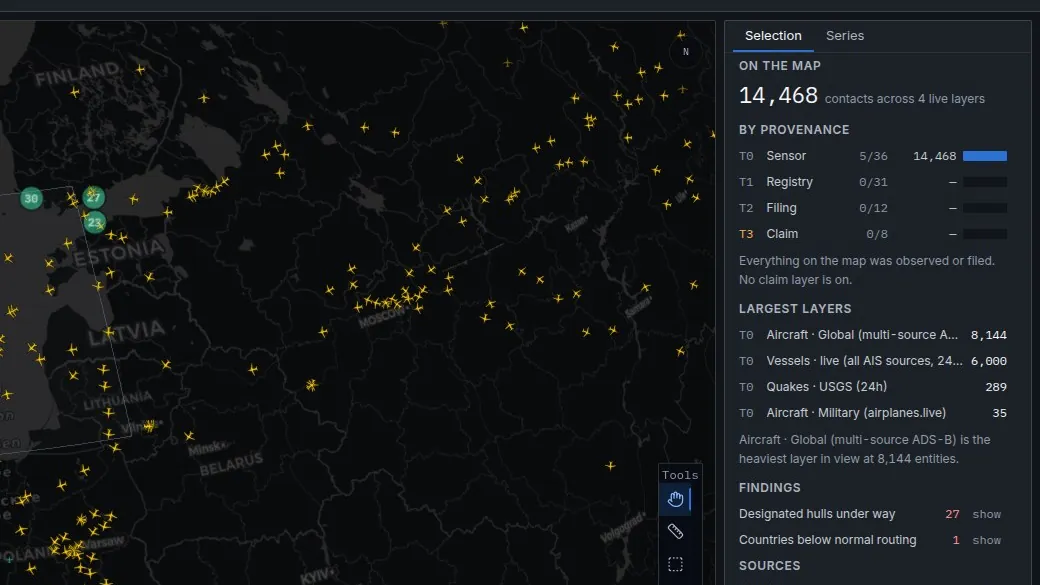Screen dimensions: 1040x585
Task: Click the Registry 0/31 layer ratio
Action: pyautogui.click(x=873, y=182)
